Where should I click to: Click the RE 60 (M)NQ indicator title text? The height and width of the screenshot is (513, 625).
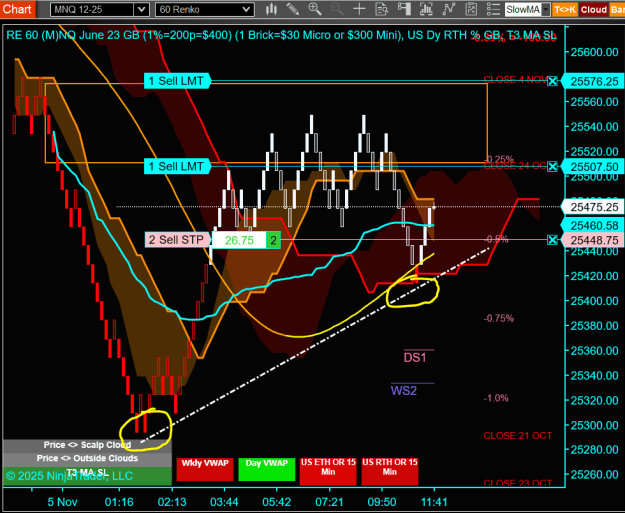(281, 35)
